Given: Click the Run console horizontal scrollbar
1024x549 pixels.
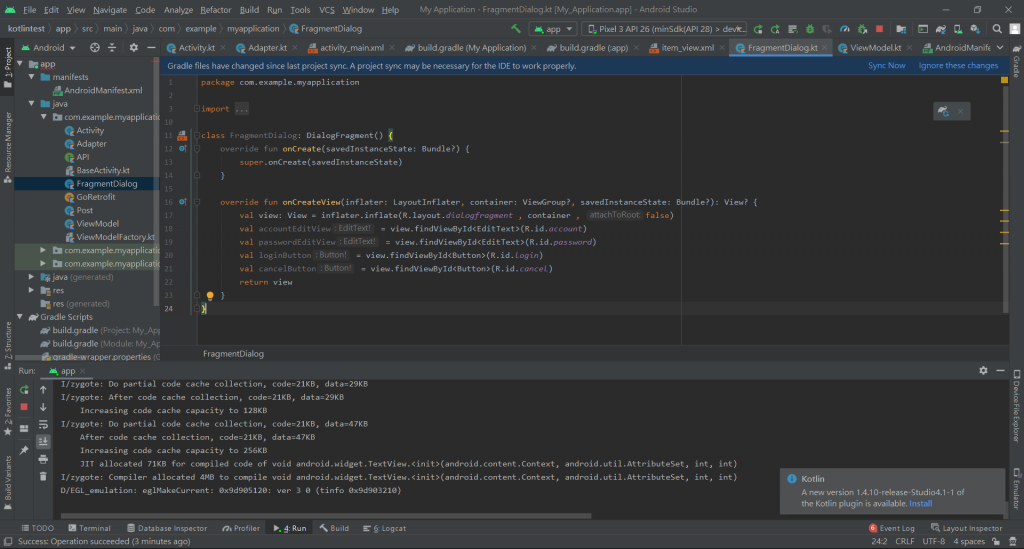Looking at the screenshot, I should pyautogui.click(x=326, y=516).
